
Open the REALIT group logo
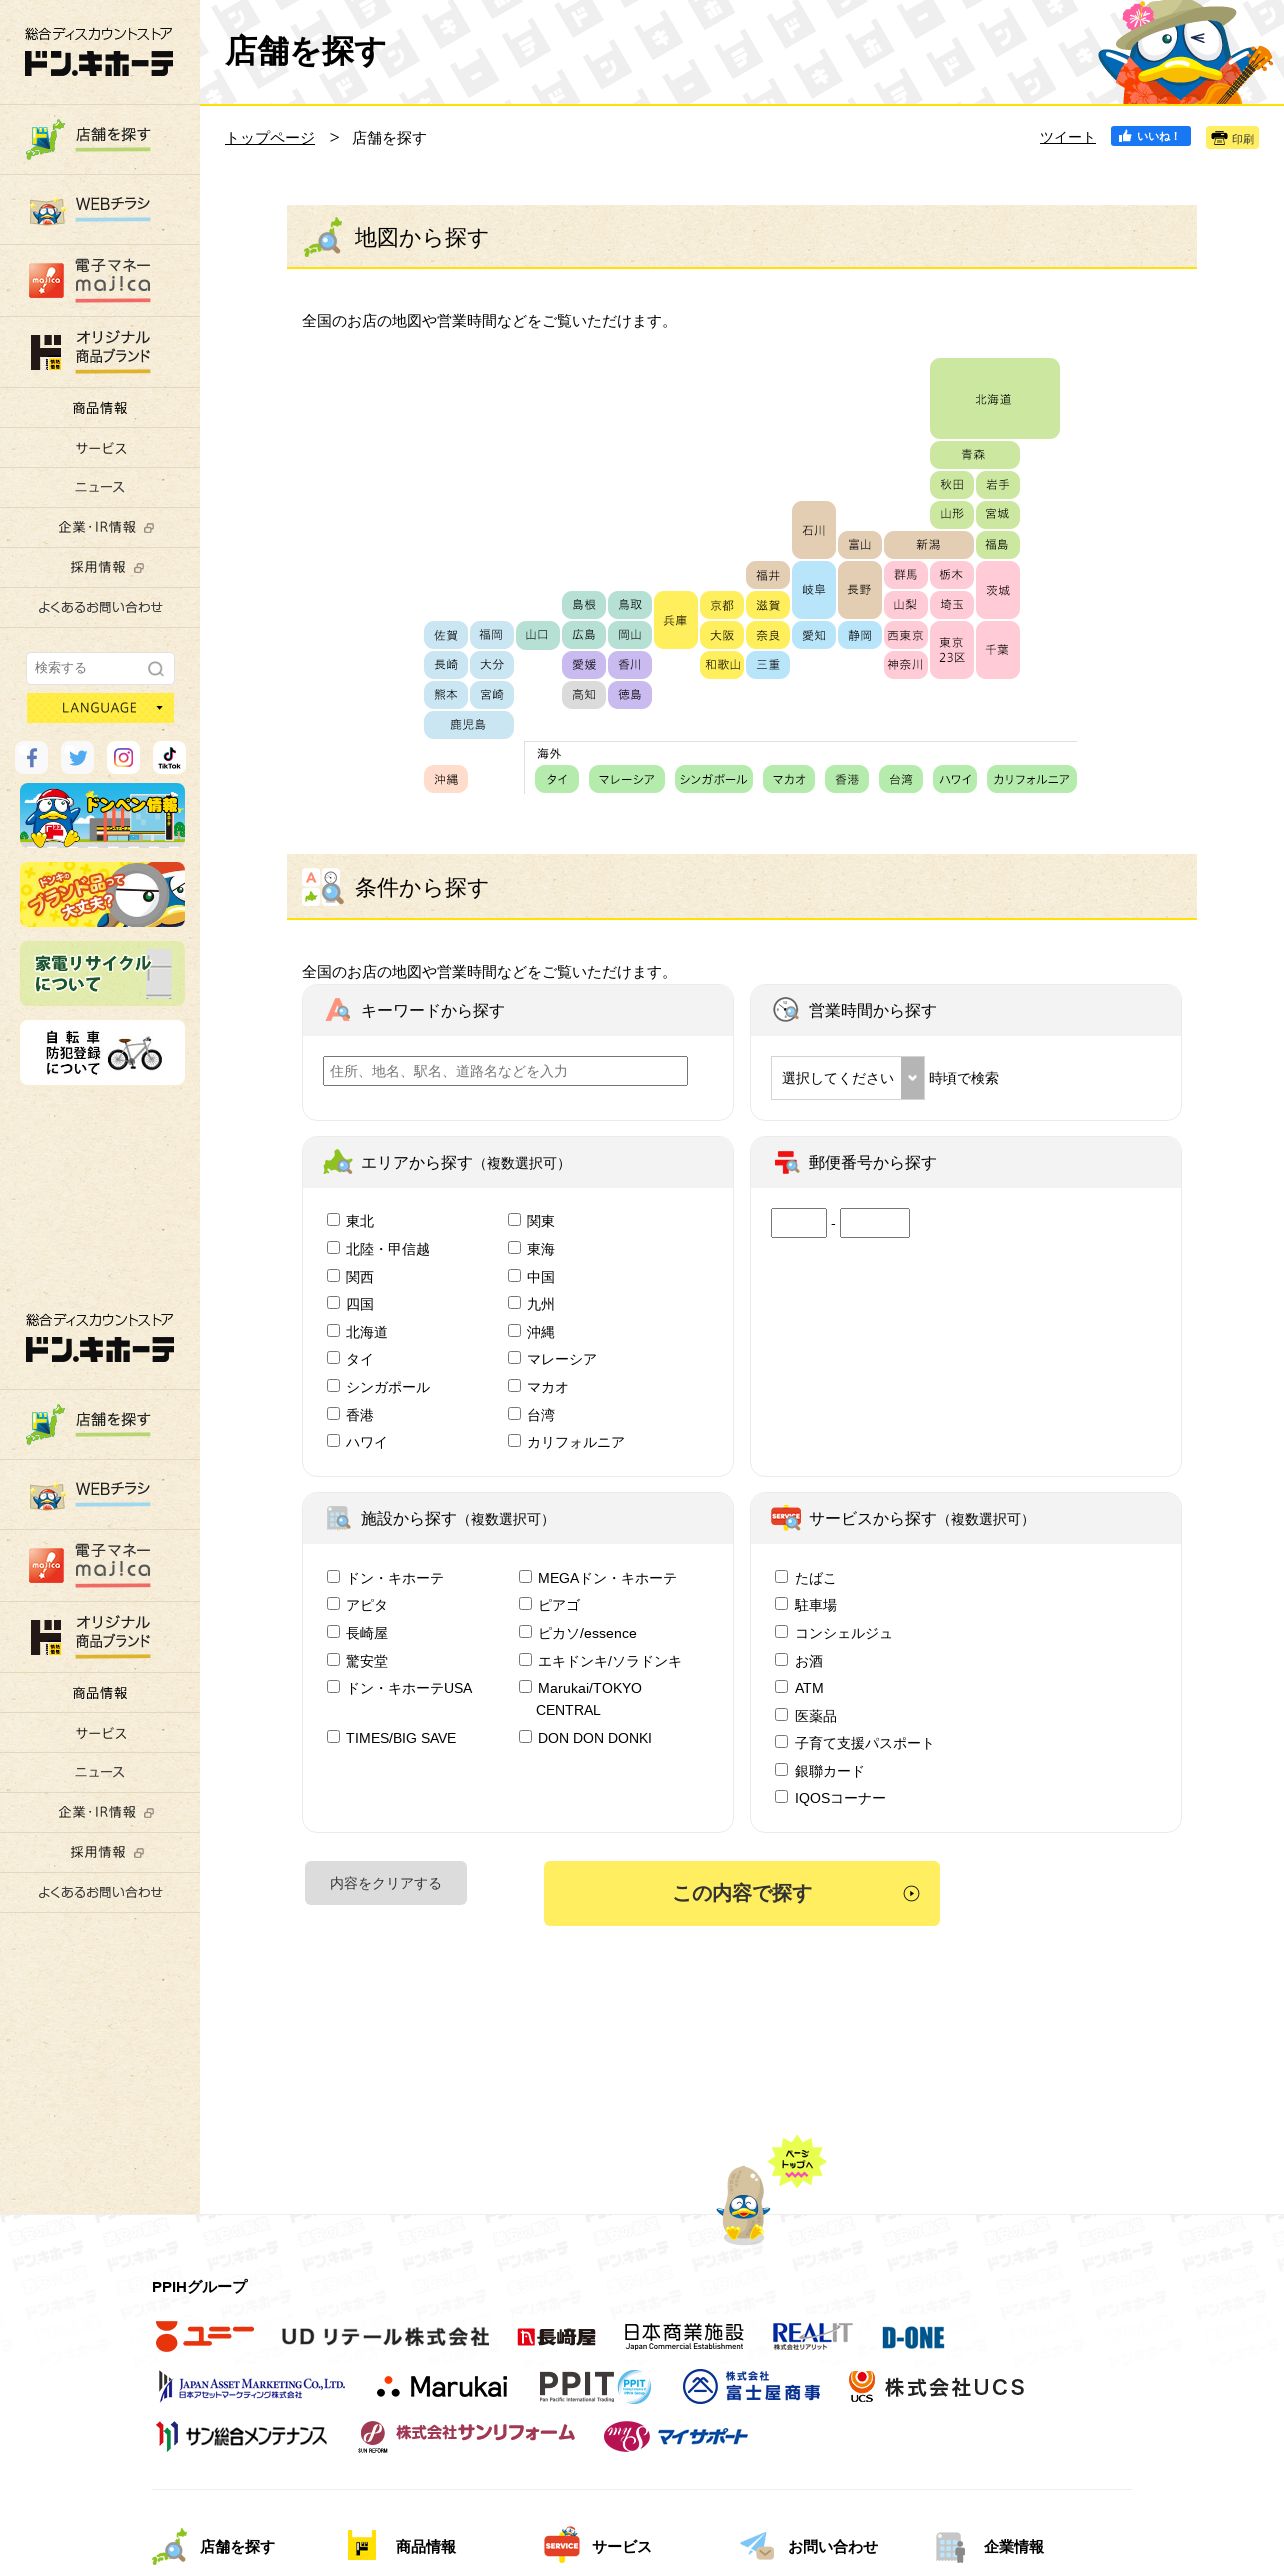pos(811,2336)
